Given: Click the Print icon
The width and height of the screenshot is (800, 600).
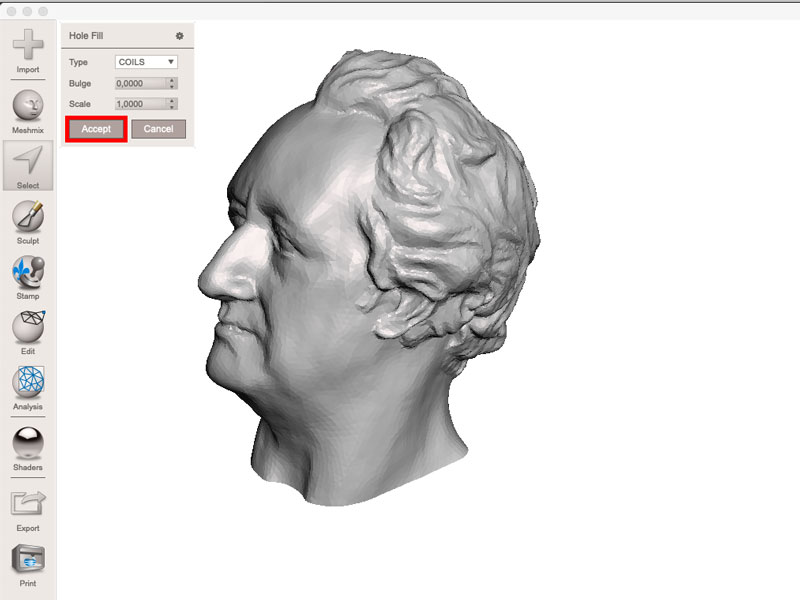Looking at the screenshot, I should pyautogui.click(x=28, y=559).
